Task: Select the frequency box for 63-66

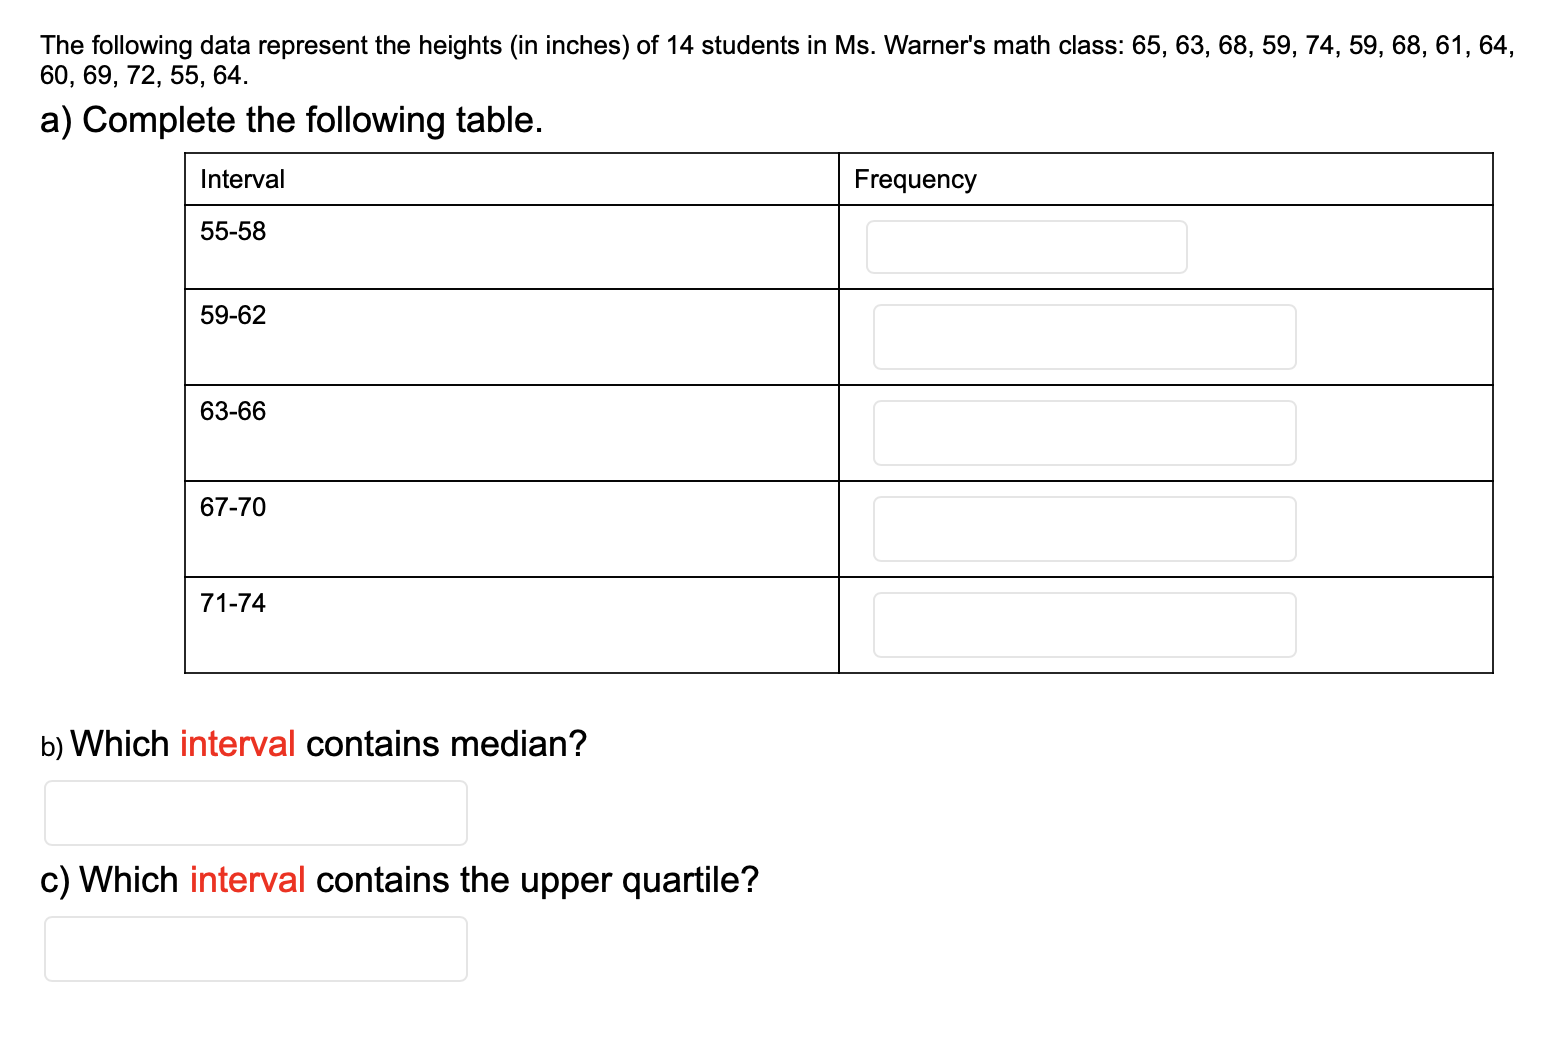Action: [1084, 433]
